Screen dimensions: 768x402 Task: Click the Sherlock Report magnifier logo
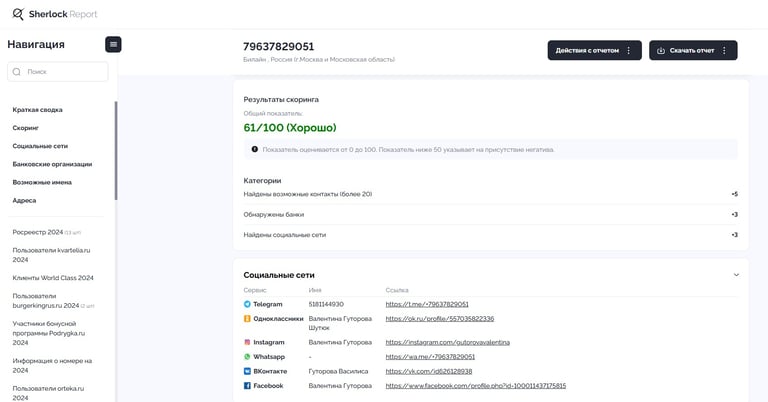(x=18, y=14)
